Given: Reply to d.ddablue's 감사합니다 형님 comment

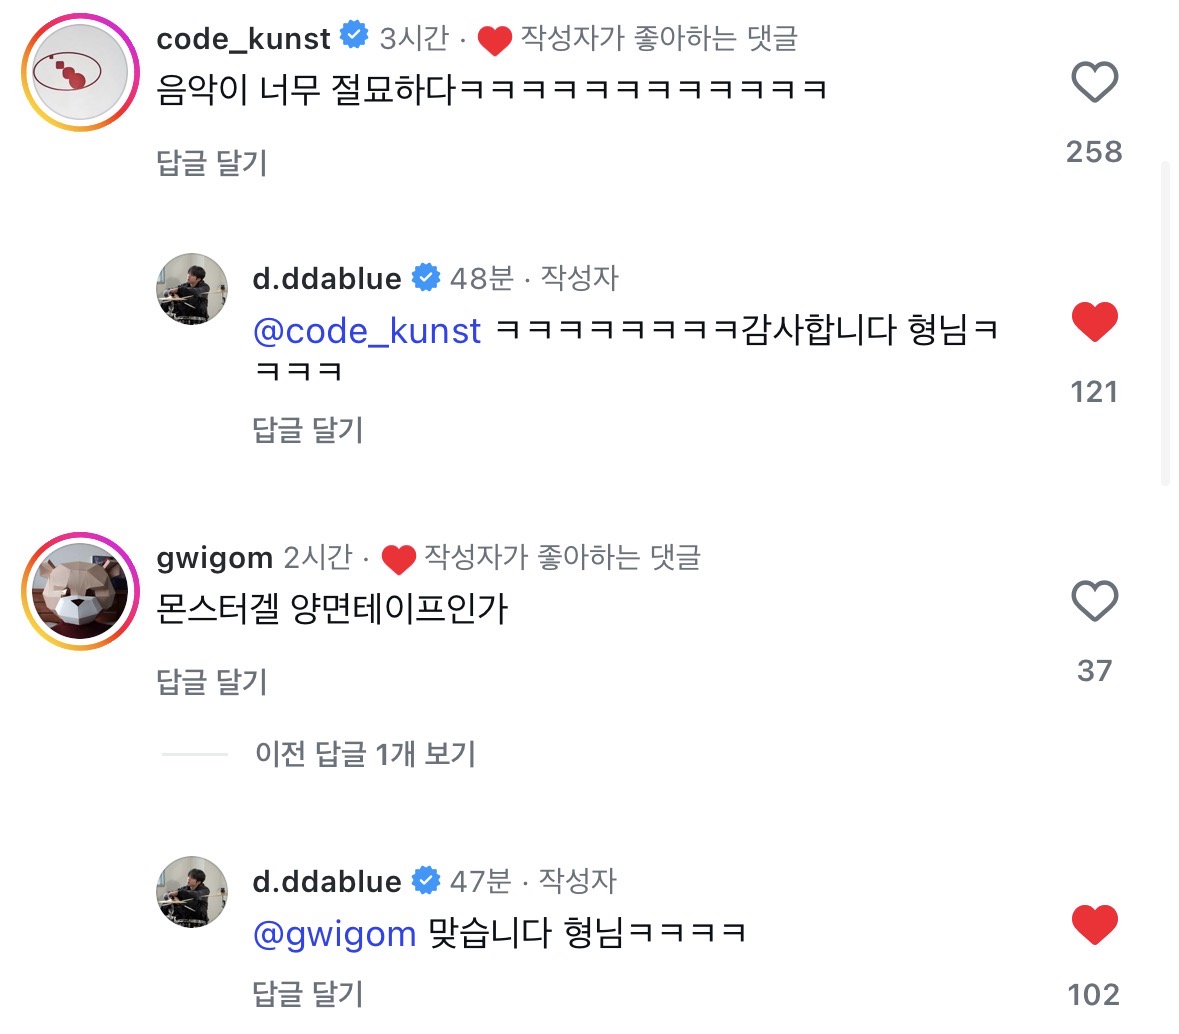Looking at the screenshot, I should point(308,429).
